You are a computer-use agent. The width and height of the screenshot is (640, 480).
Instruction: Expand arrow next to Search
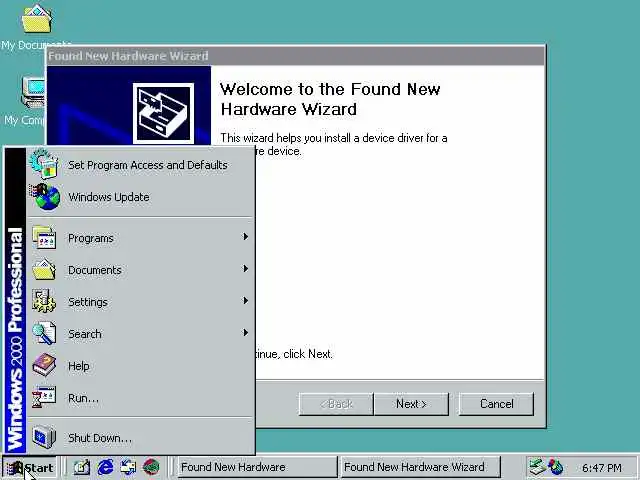[x=245, y=333]
